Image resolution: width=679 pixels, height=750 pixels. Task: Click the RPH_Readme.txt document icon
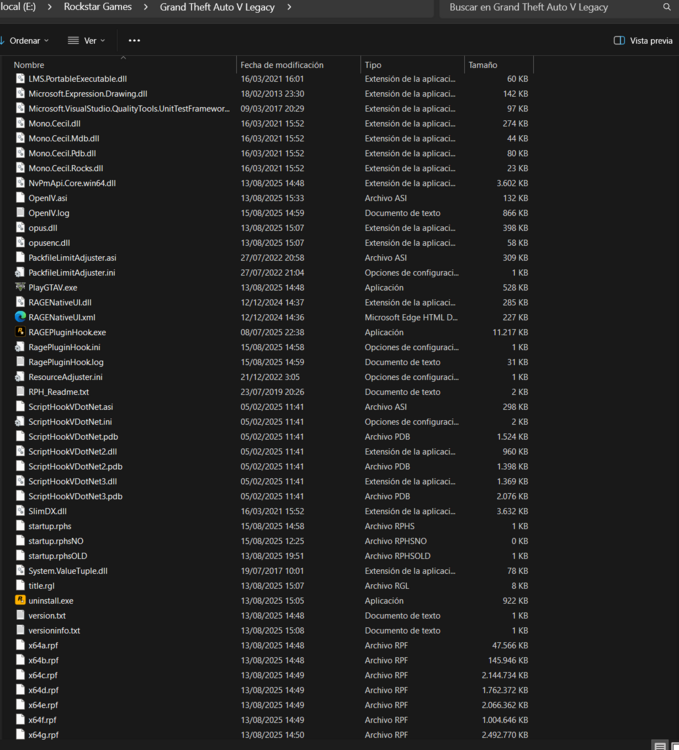tap(20, 391)
